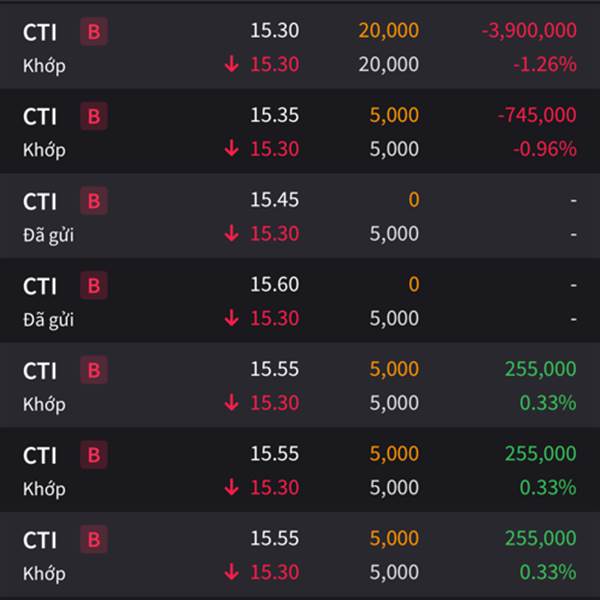Click the B buy badge on the 15.30 order

[94, 31]
